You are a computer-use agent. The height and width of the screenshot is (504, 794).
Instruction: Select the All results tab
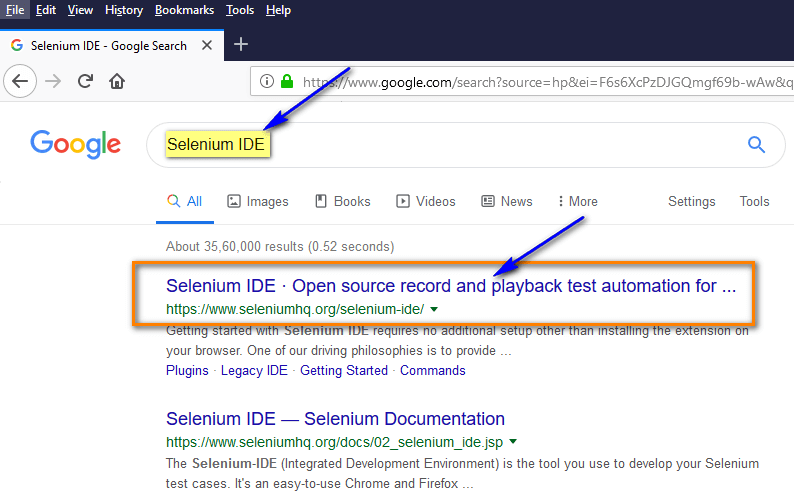[185, 202]
